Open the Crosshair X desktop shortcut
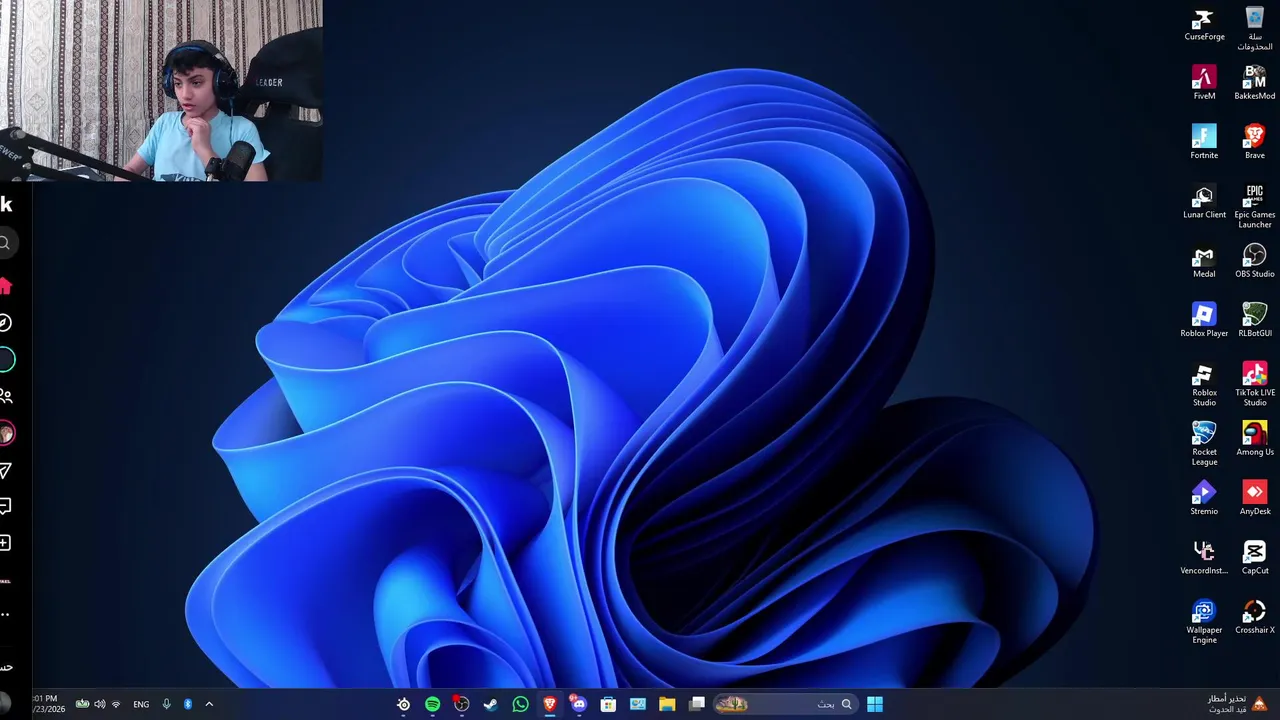Image resolution: width=1280 pixels, height=720 pixels. (1254, 616)
